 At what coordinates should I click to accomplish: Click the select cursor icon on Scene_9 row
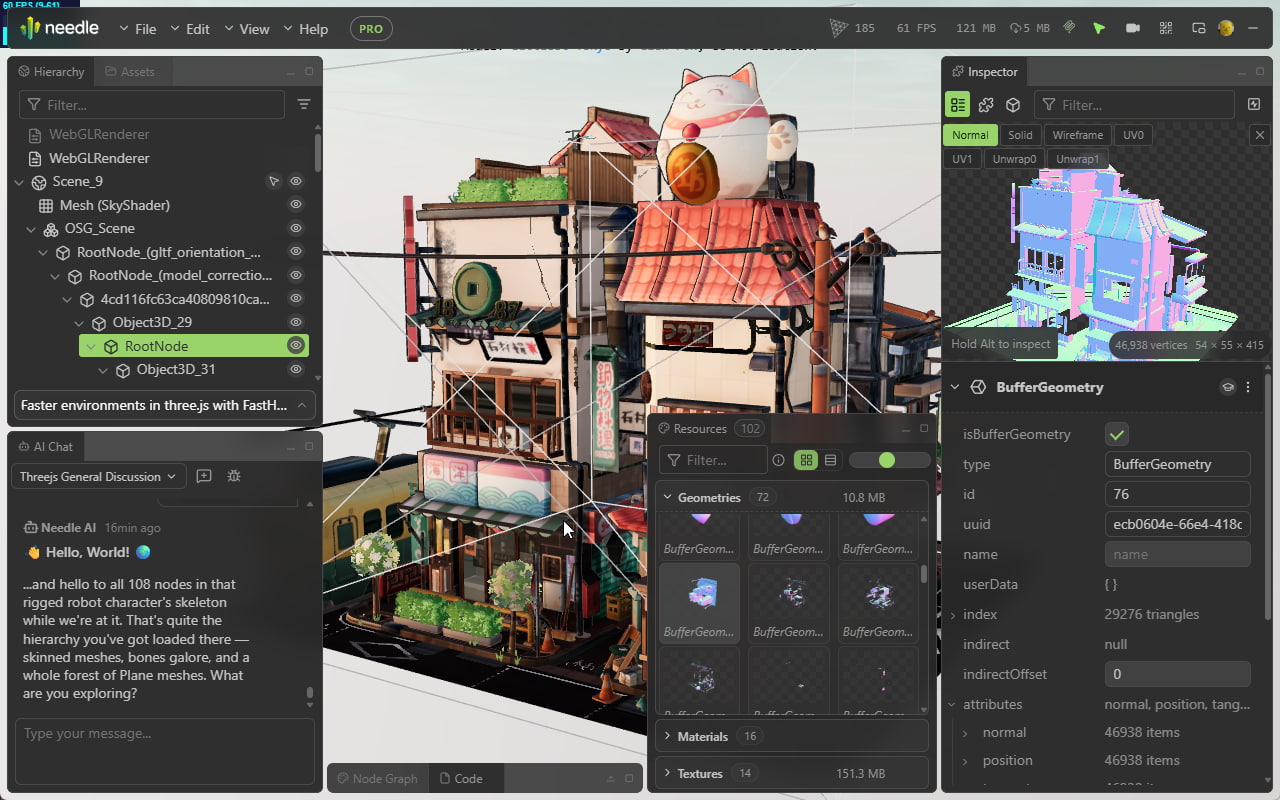point(273,182)
